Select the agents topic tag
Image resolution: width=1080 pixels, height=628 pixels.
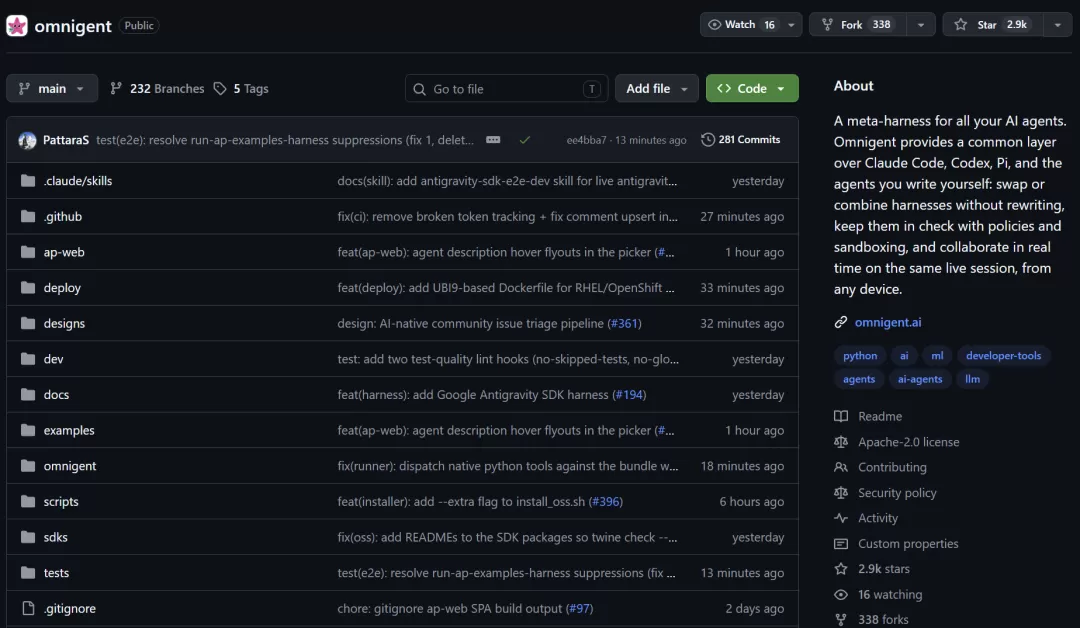pyautogui.click(x=859, y=379)
